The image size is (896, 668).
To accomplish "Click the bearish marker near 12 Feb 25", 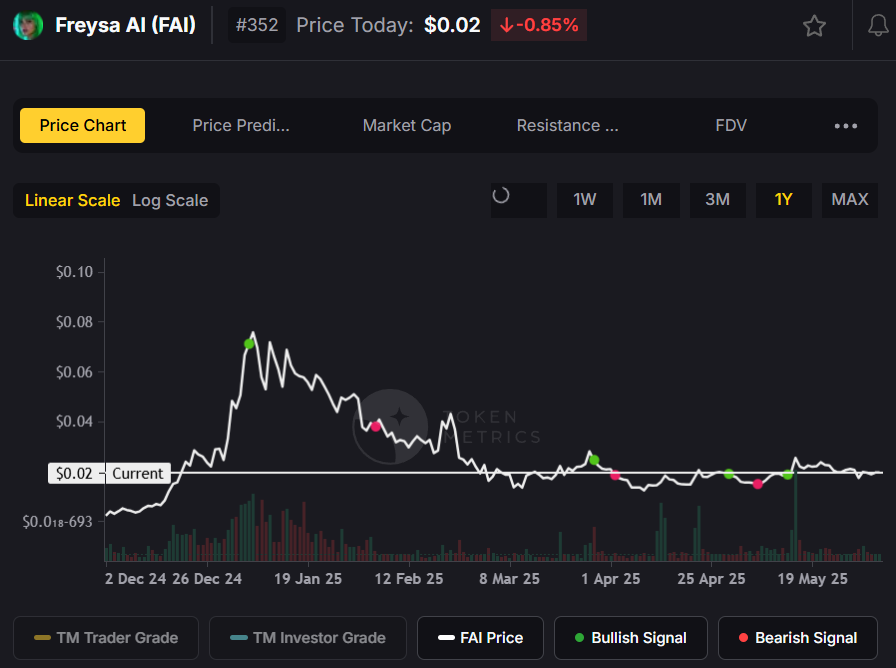I will pyautogui.click(x=375, y=426).
